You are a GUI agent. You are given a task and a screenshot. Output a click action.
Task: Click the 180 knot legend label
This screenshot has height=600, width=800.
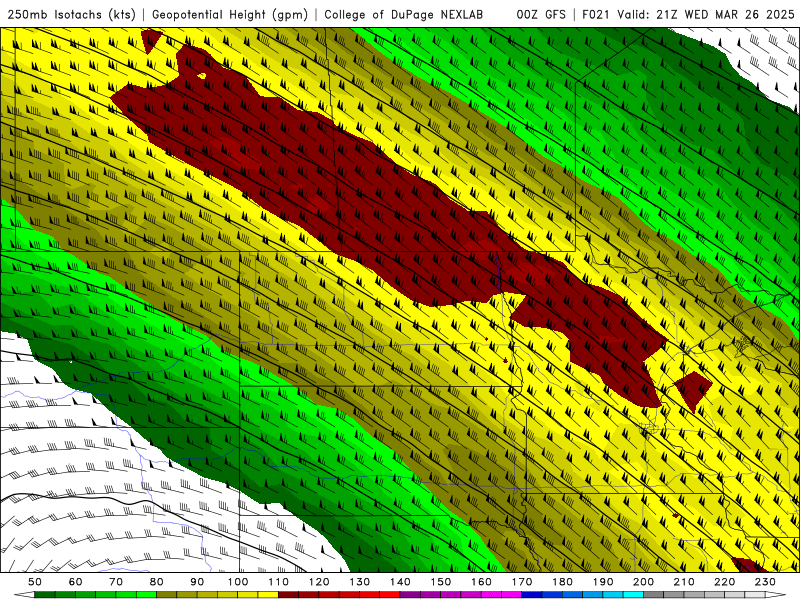562,582
